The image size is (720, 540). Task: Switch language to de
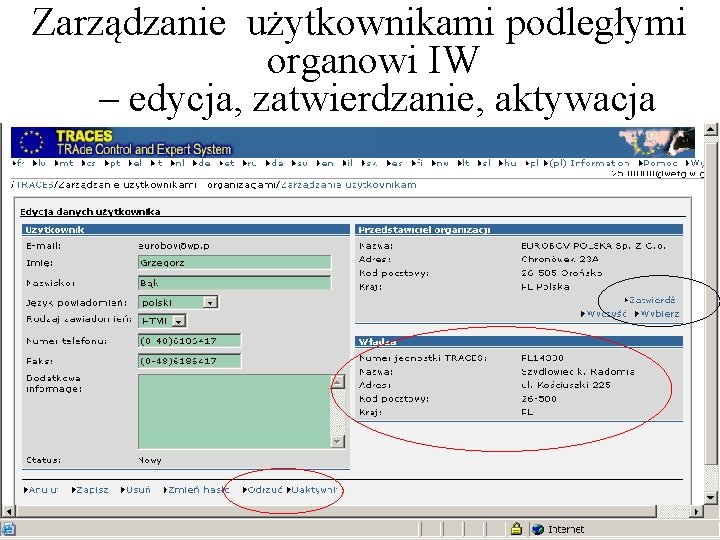(x=201, y=163)
